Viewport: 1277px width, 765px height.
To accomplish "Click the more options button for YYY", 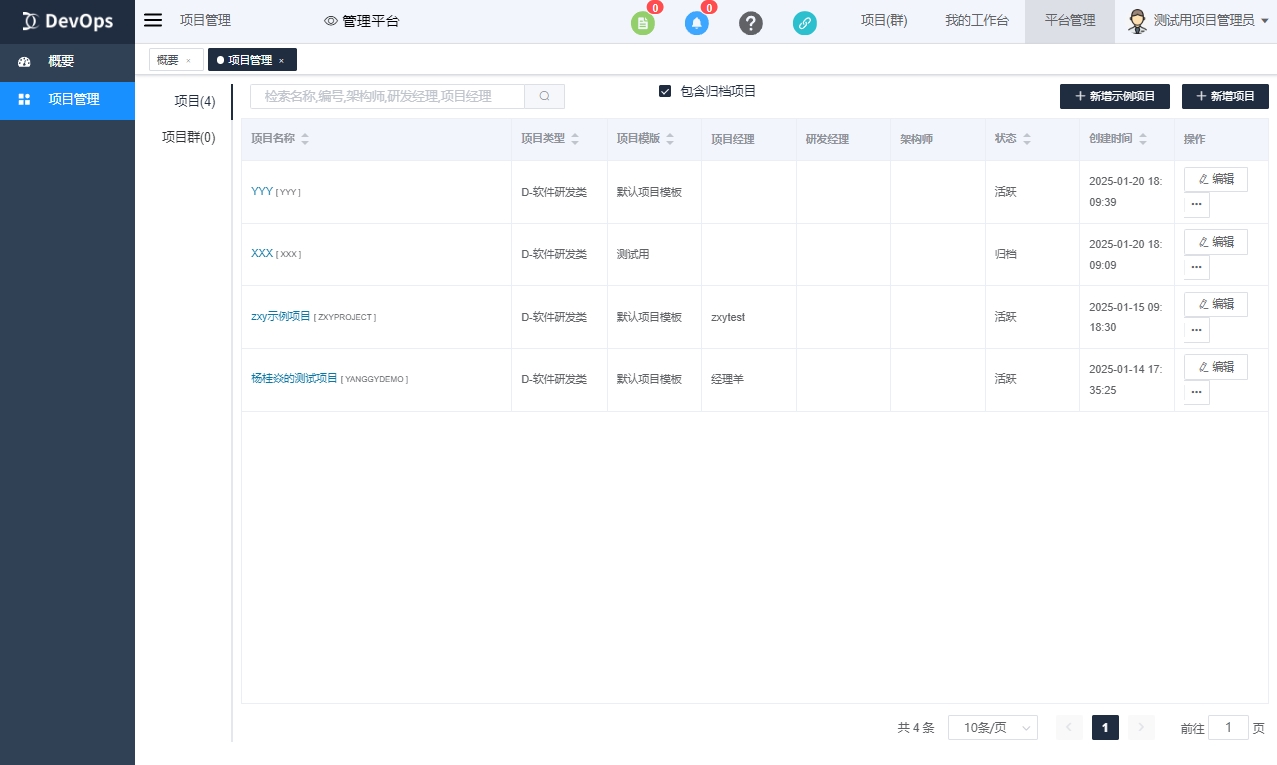I will (x=1196, y=205).
